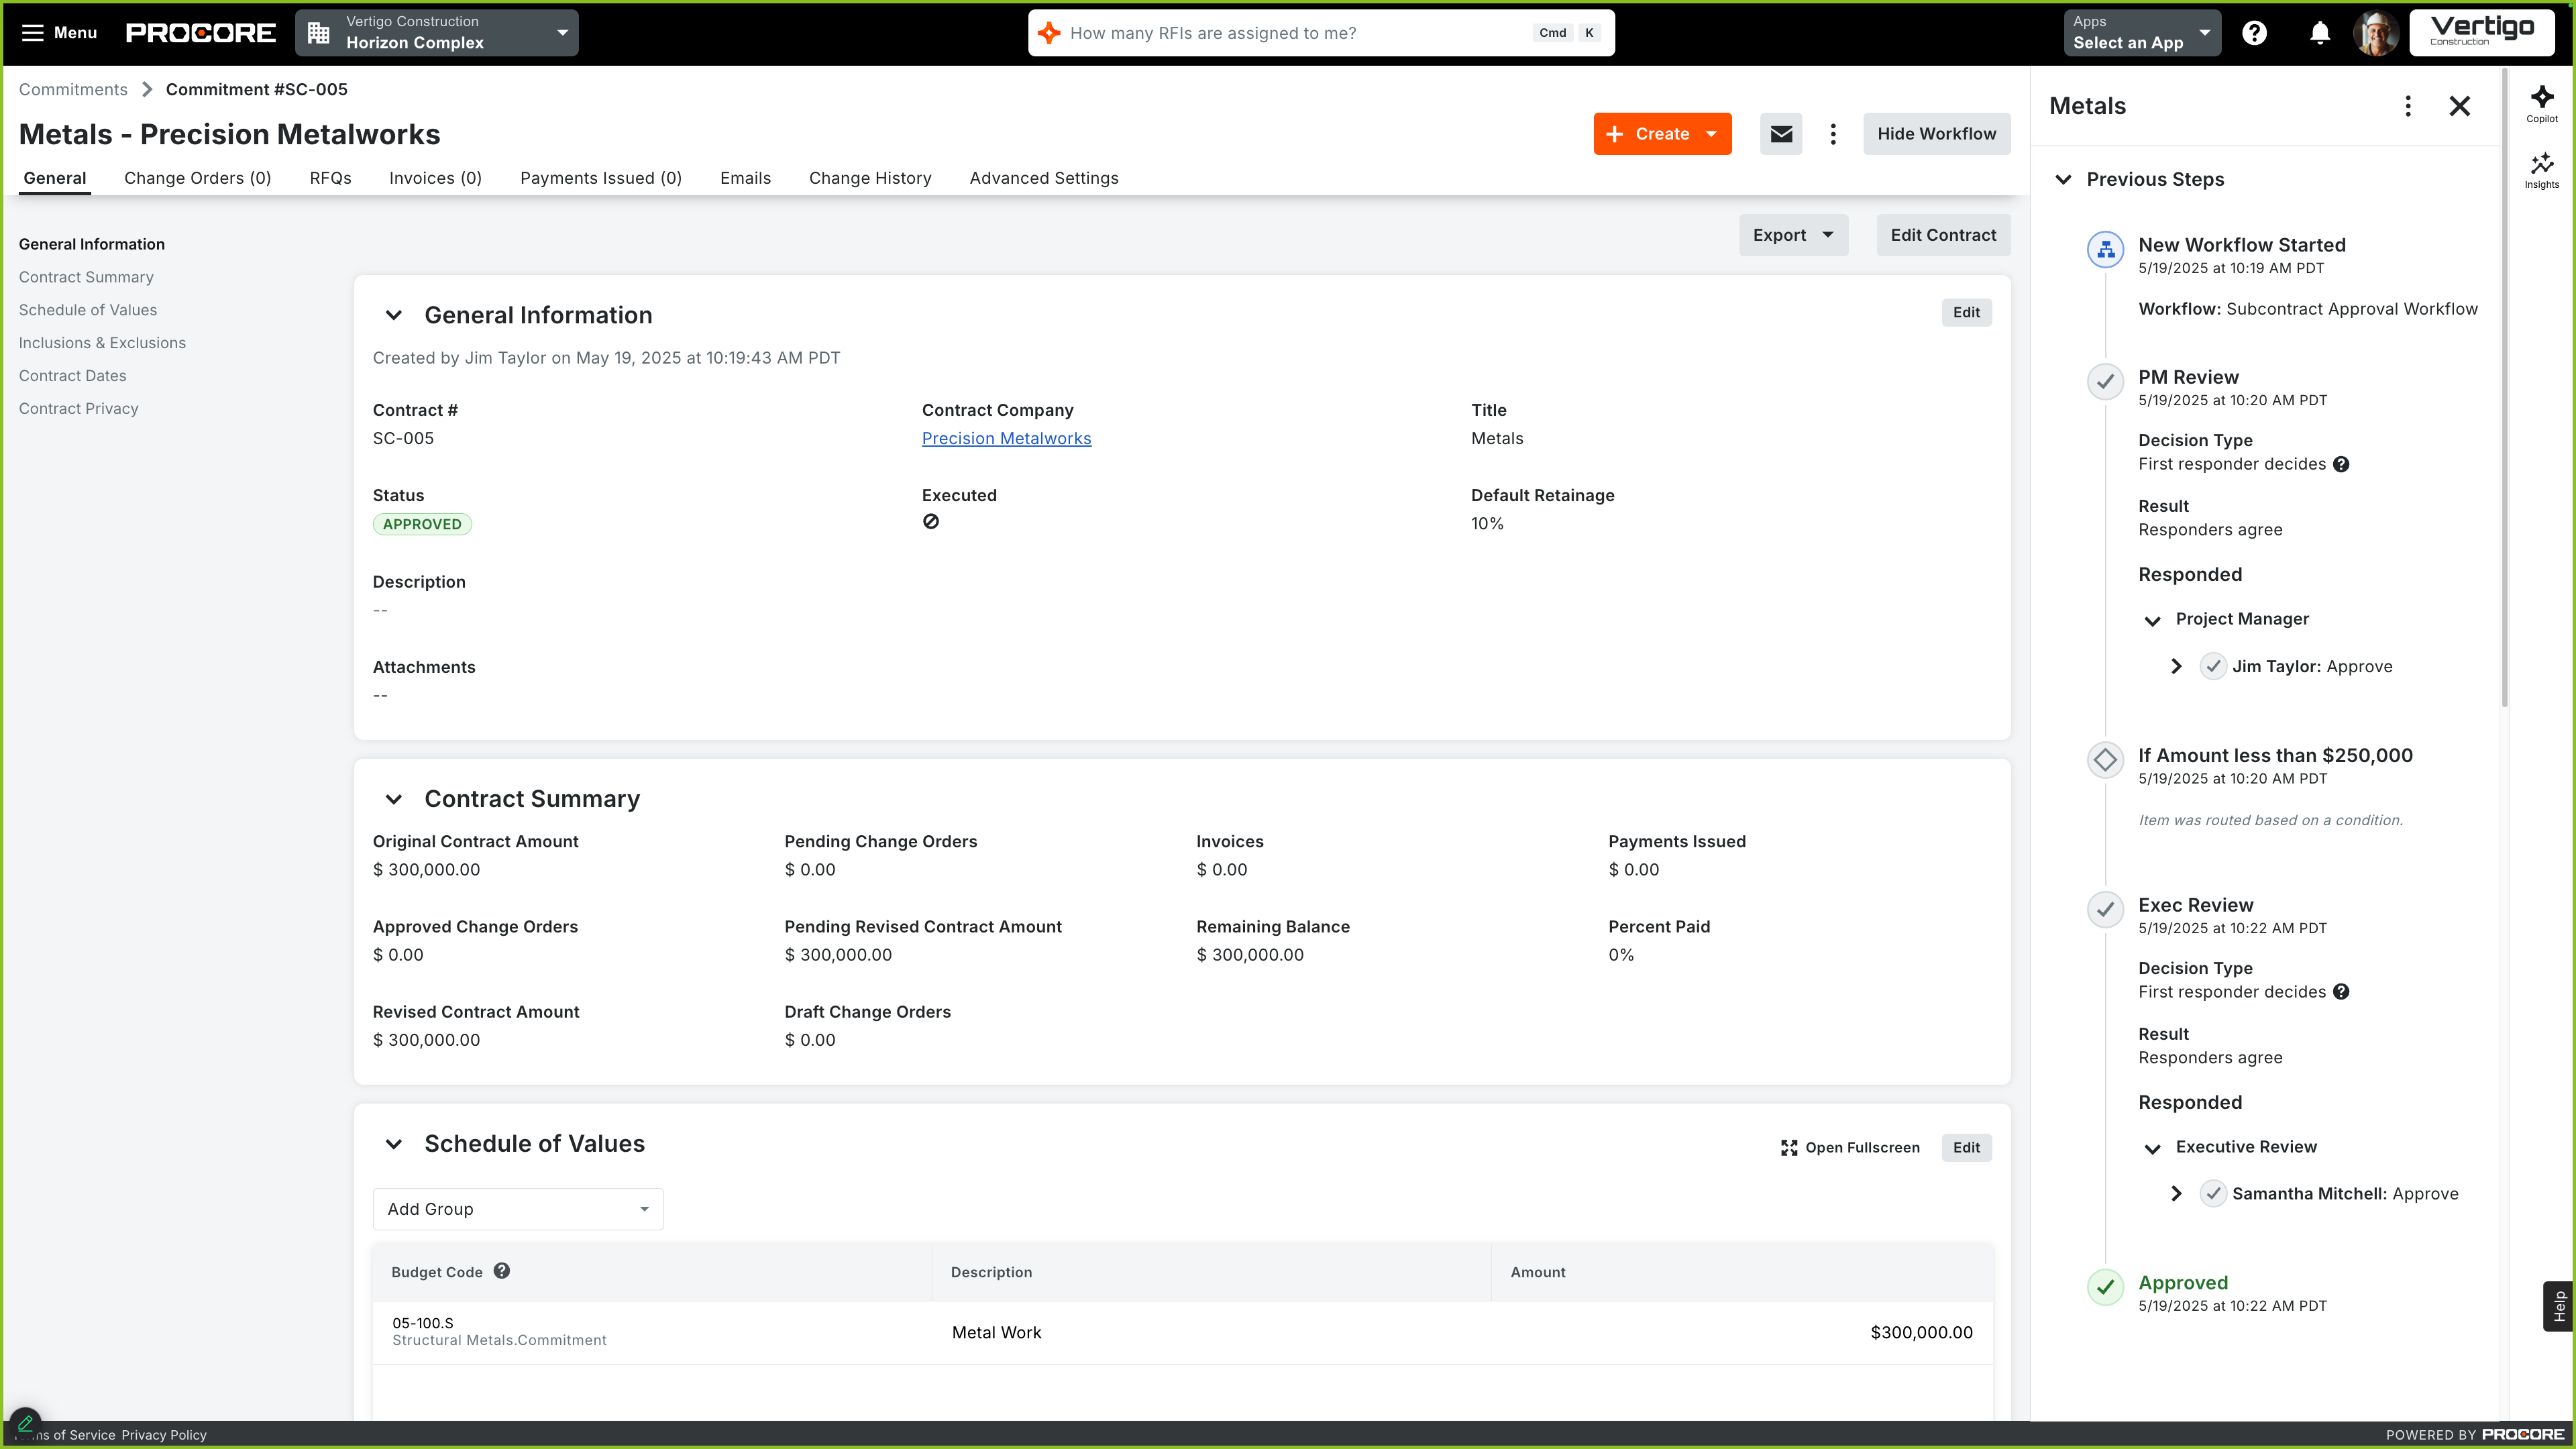Image resolution: width=2576 pixels, height=1449 pixels.
Task: Switch to the Change Orders tab
Action: 197,177
